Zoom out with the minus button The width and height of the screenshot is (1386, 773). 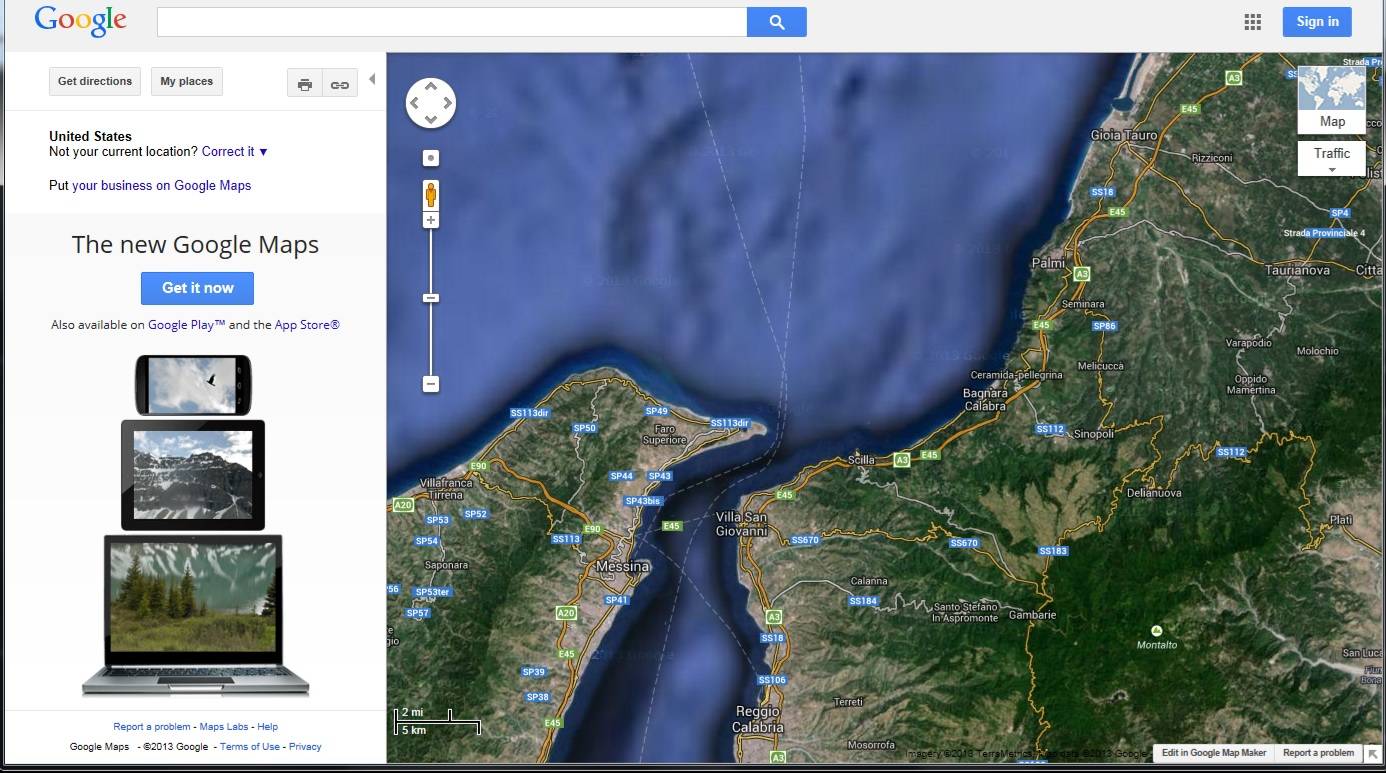pos(431,384)
